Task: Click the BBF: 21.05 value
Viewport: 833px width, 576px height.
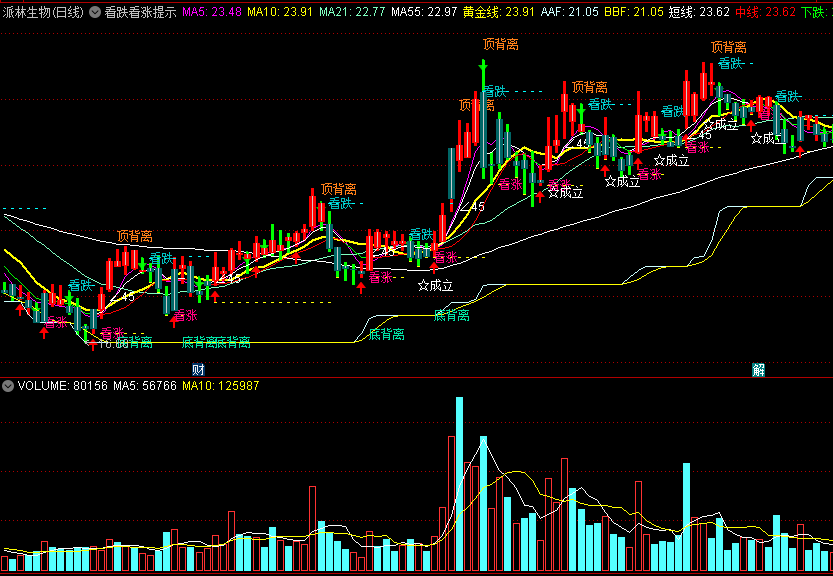Action: coord(634,12)
